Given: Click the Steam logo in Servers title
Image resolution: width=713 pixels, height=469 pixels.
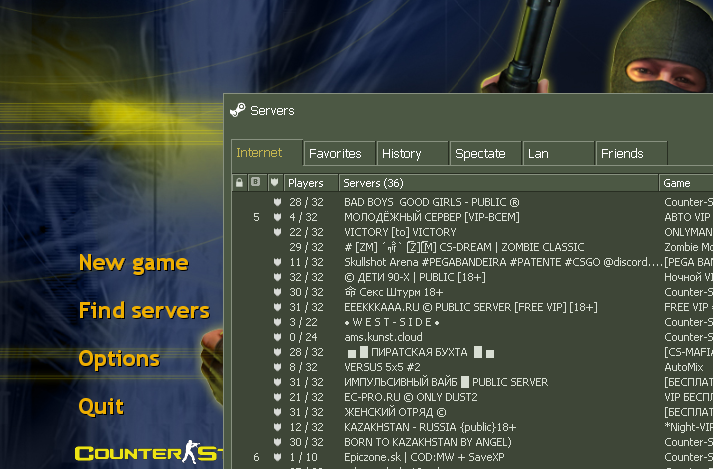Looking at the screenshot, I should coord(237,111).
